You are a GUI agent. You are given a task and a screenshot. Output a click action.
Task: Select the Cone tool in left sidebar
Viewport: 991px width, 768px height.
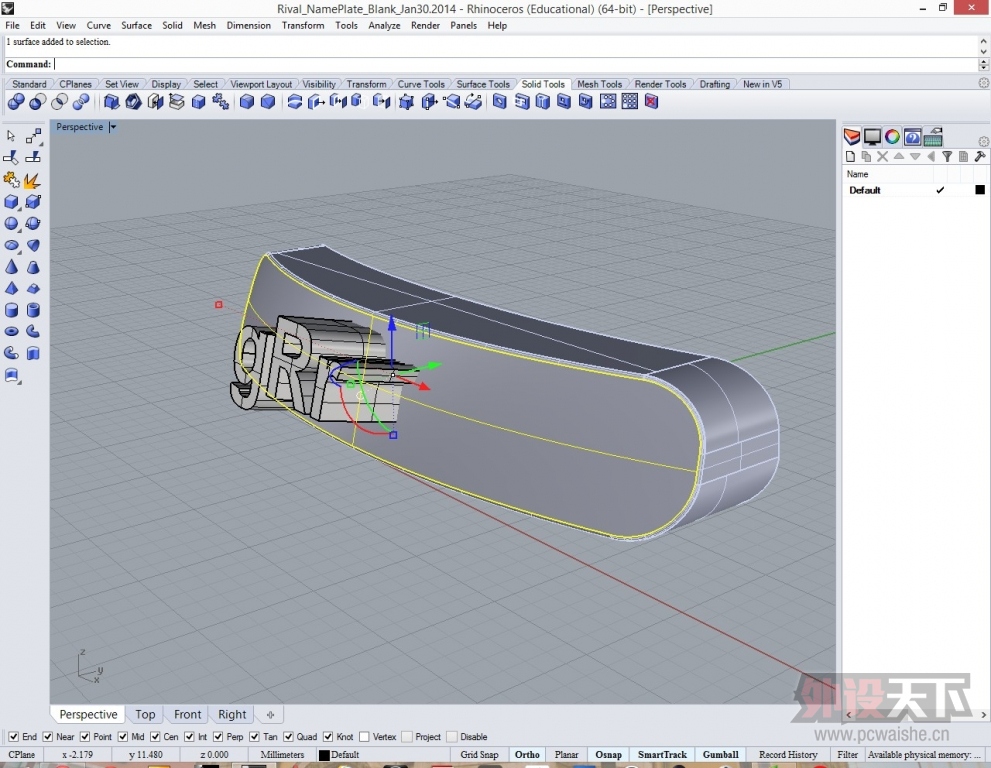tap(11, 267)
